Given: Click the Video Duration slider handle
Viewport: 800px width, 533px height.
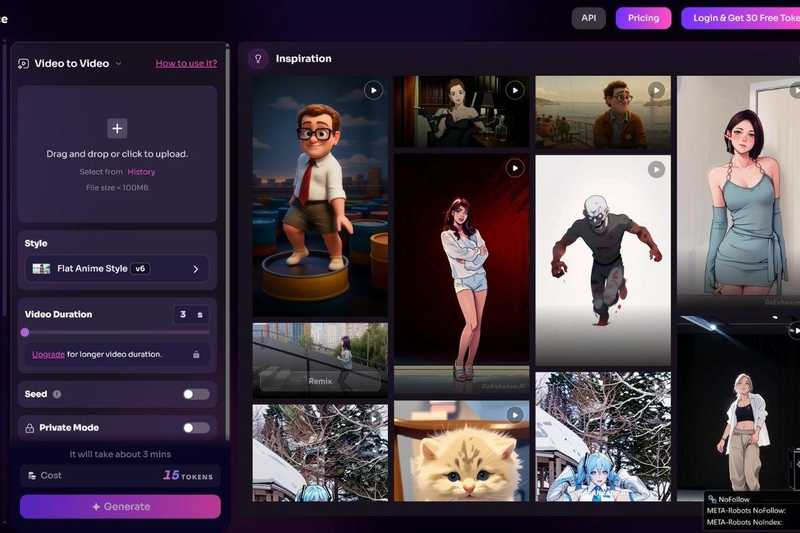Looking at the screenshot, I should click(25, 333).
